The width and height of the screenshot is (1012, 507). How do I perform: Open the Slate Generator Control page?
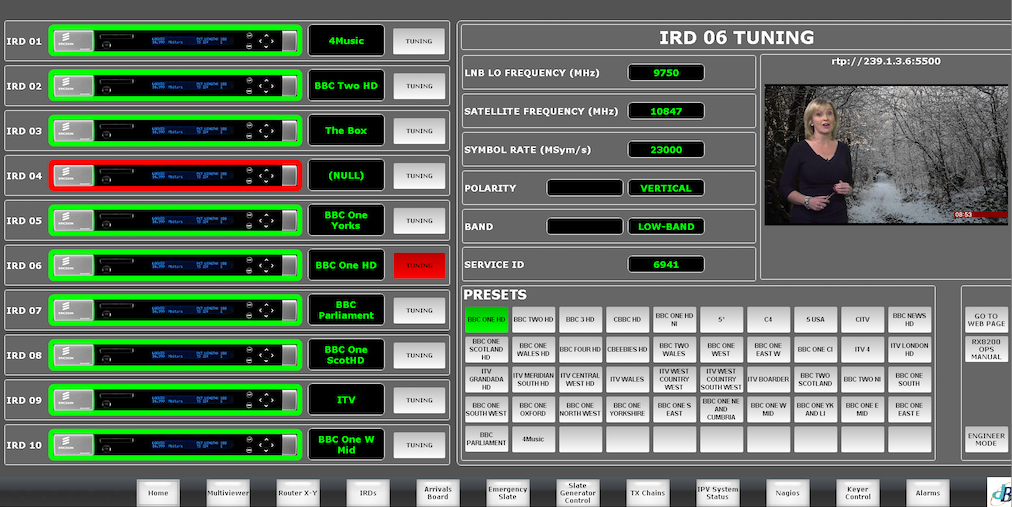click(x=578, y=492)
